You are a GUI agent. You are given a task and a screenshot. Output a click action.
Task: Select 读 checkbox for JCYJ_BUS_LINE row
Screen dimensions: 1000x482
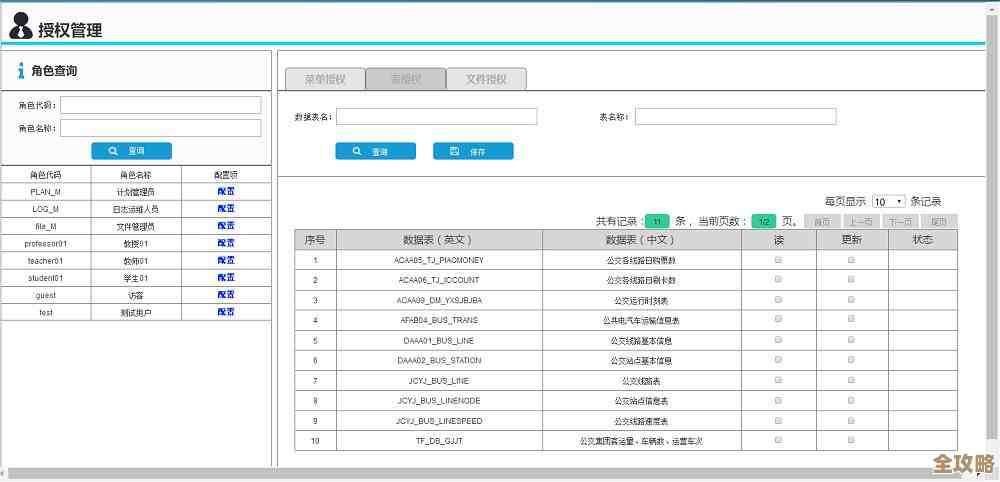point(778,380)
